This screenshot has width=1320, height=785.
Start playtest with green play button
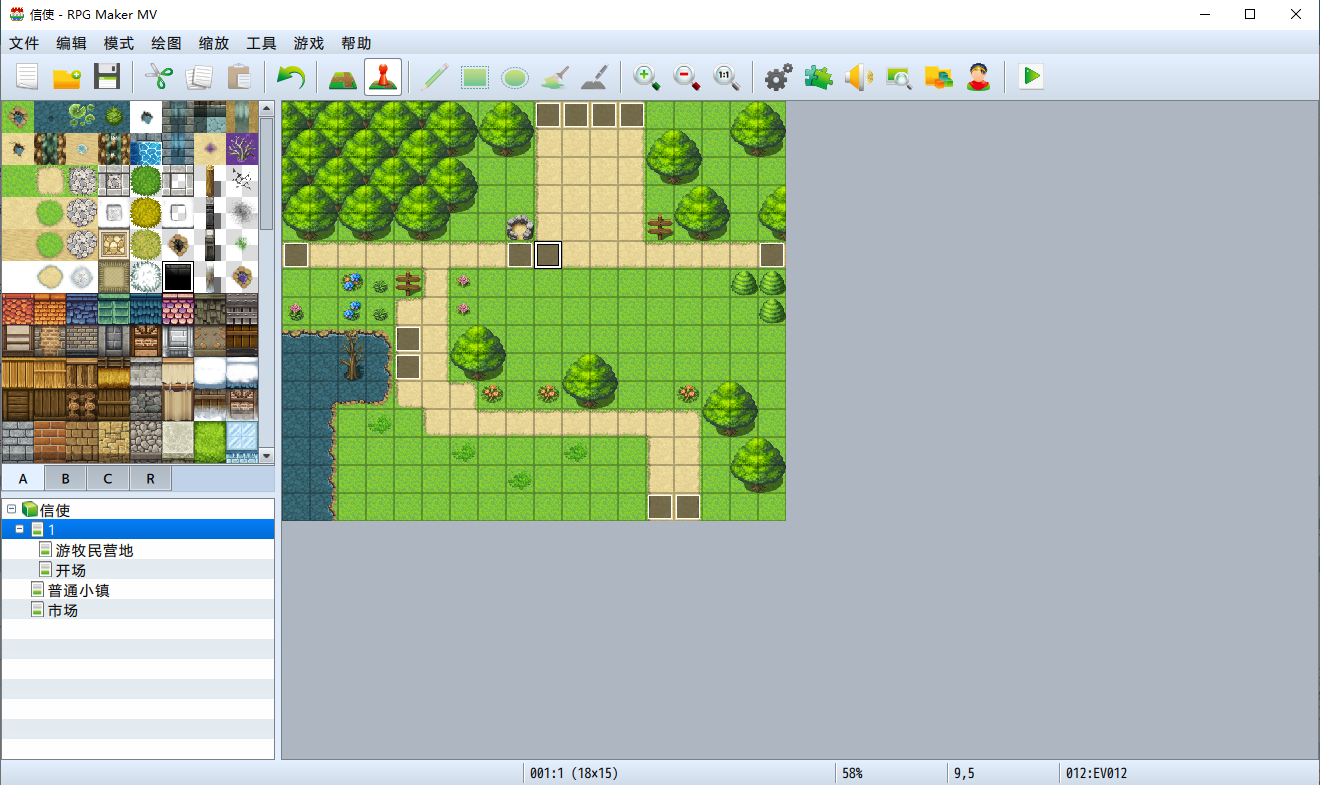1031,77
